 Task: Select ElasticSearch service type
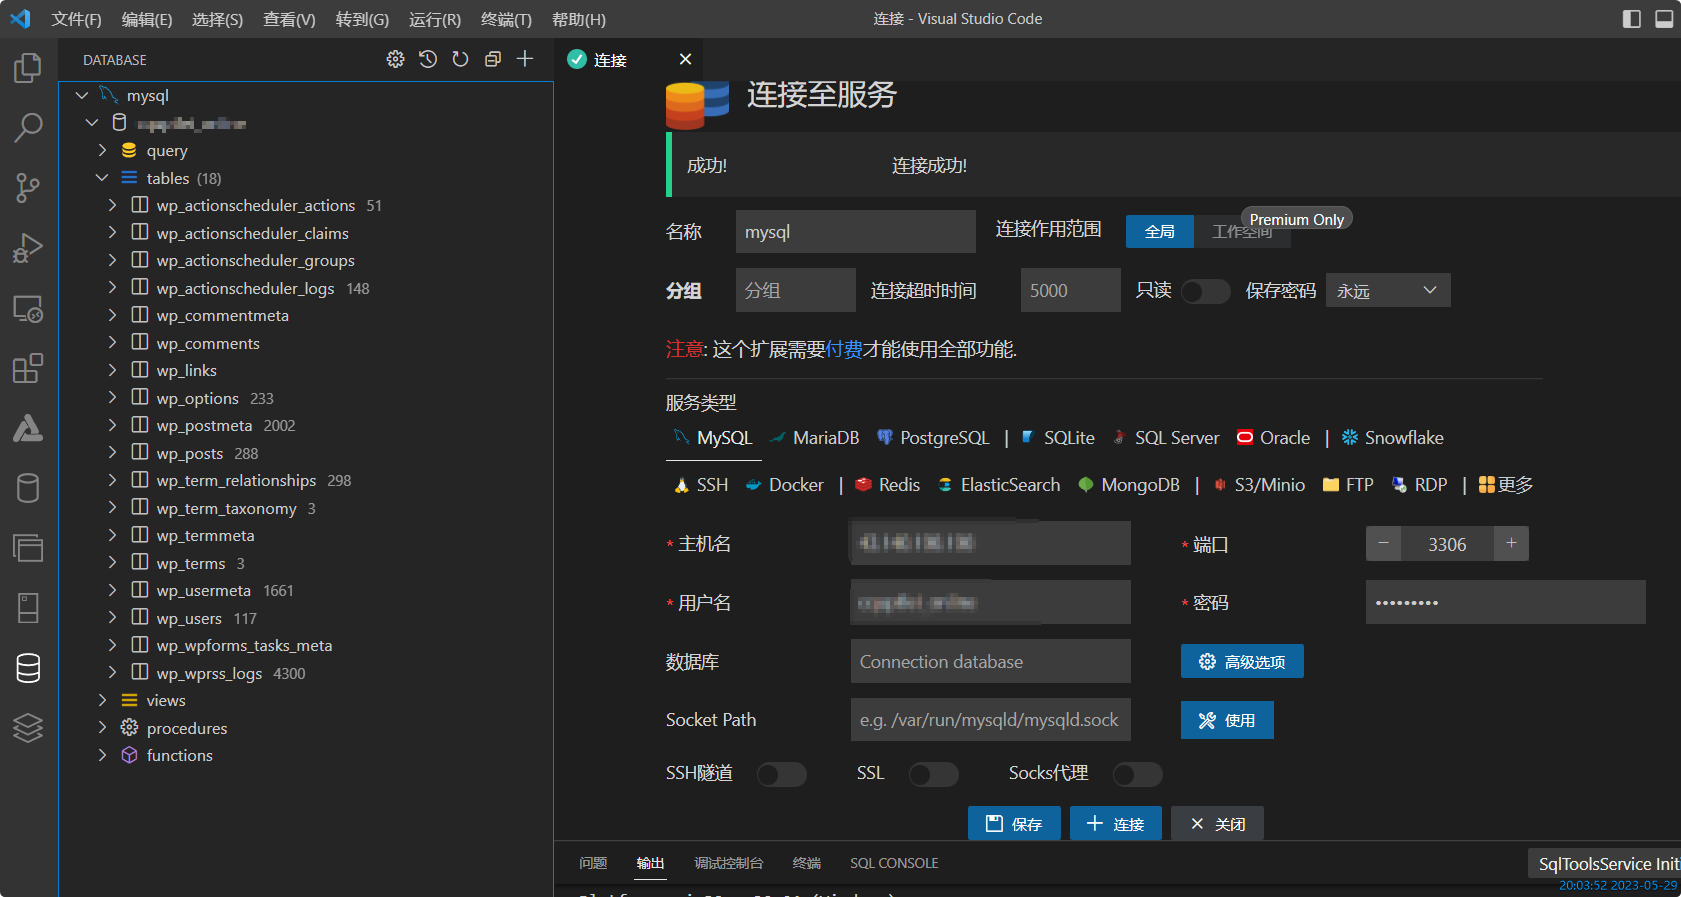tap(998, 485)
